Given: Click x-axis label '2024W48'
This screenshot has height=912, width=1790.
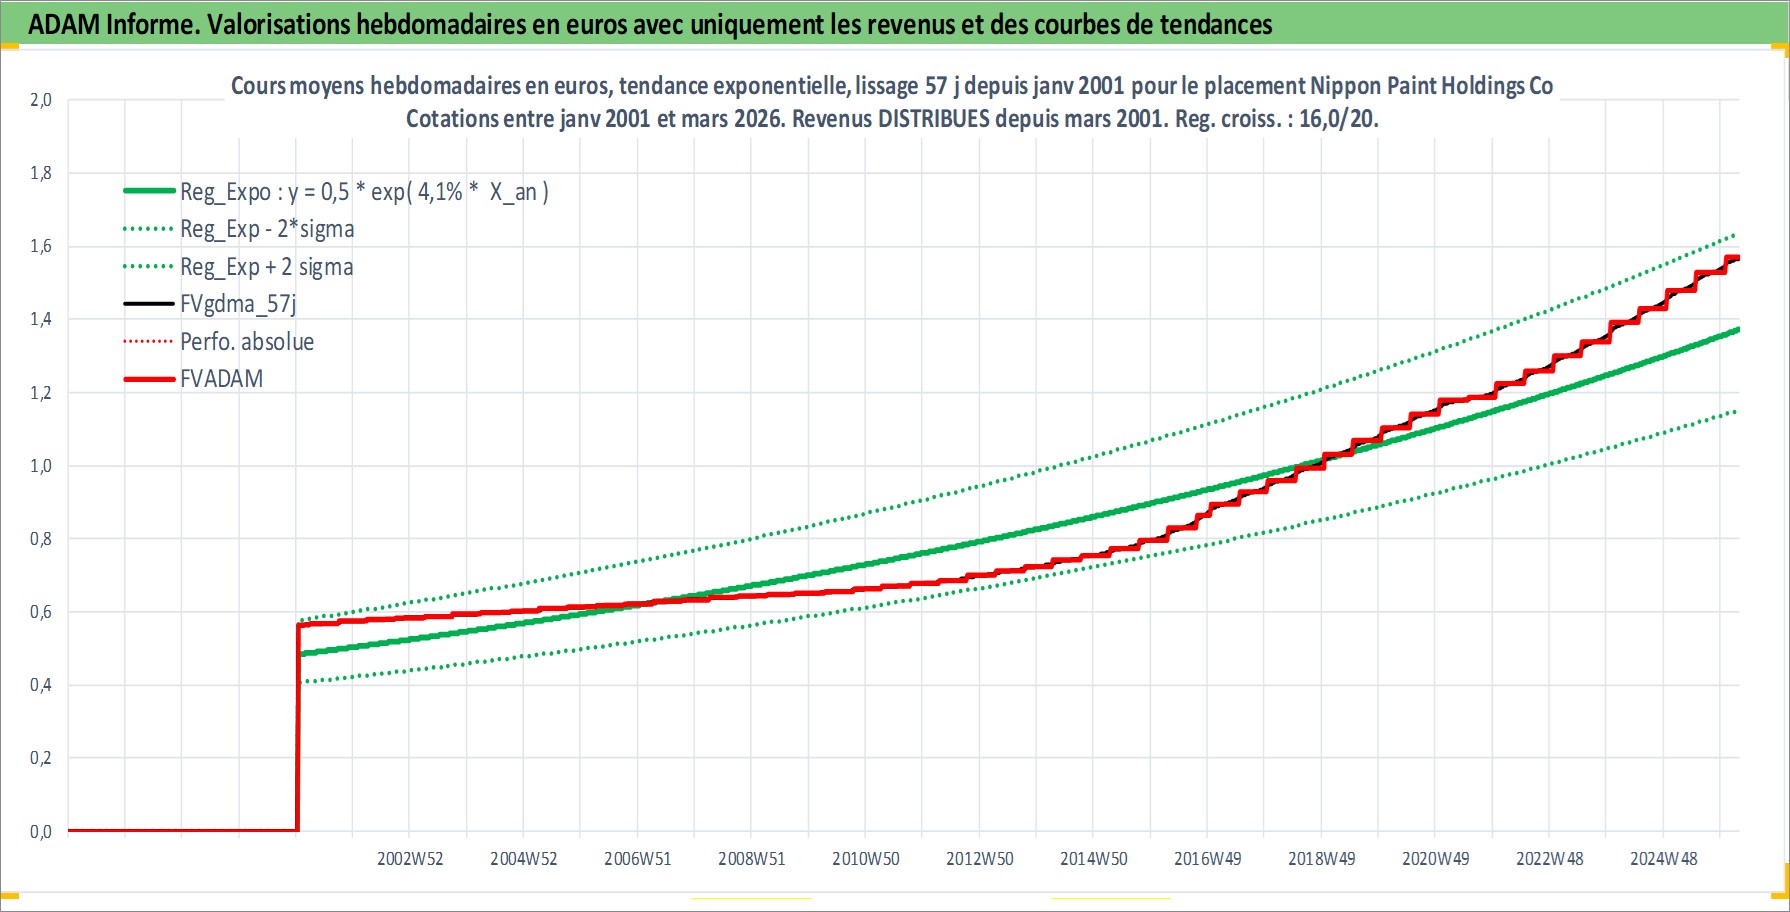Looking at the screenshot, I should [x=1664, y=859].
